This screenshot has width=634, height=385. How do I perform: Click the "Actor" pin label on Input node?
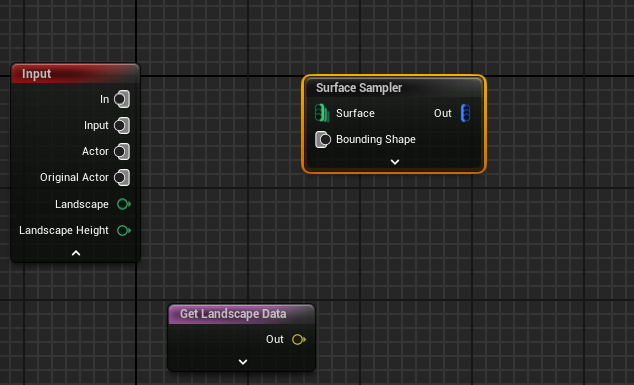(95, 151)
